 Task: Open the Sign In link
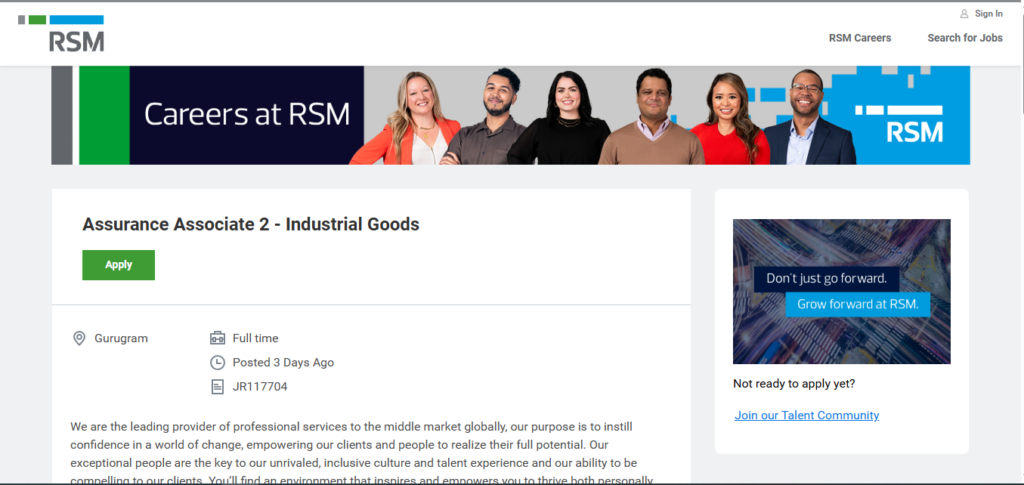pos(989,14)
